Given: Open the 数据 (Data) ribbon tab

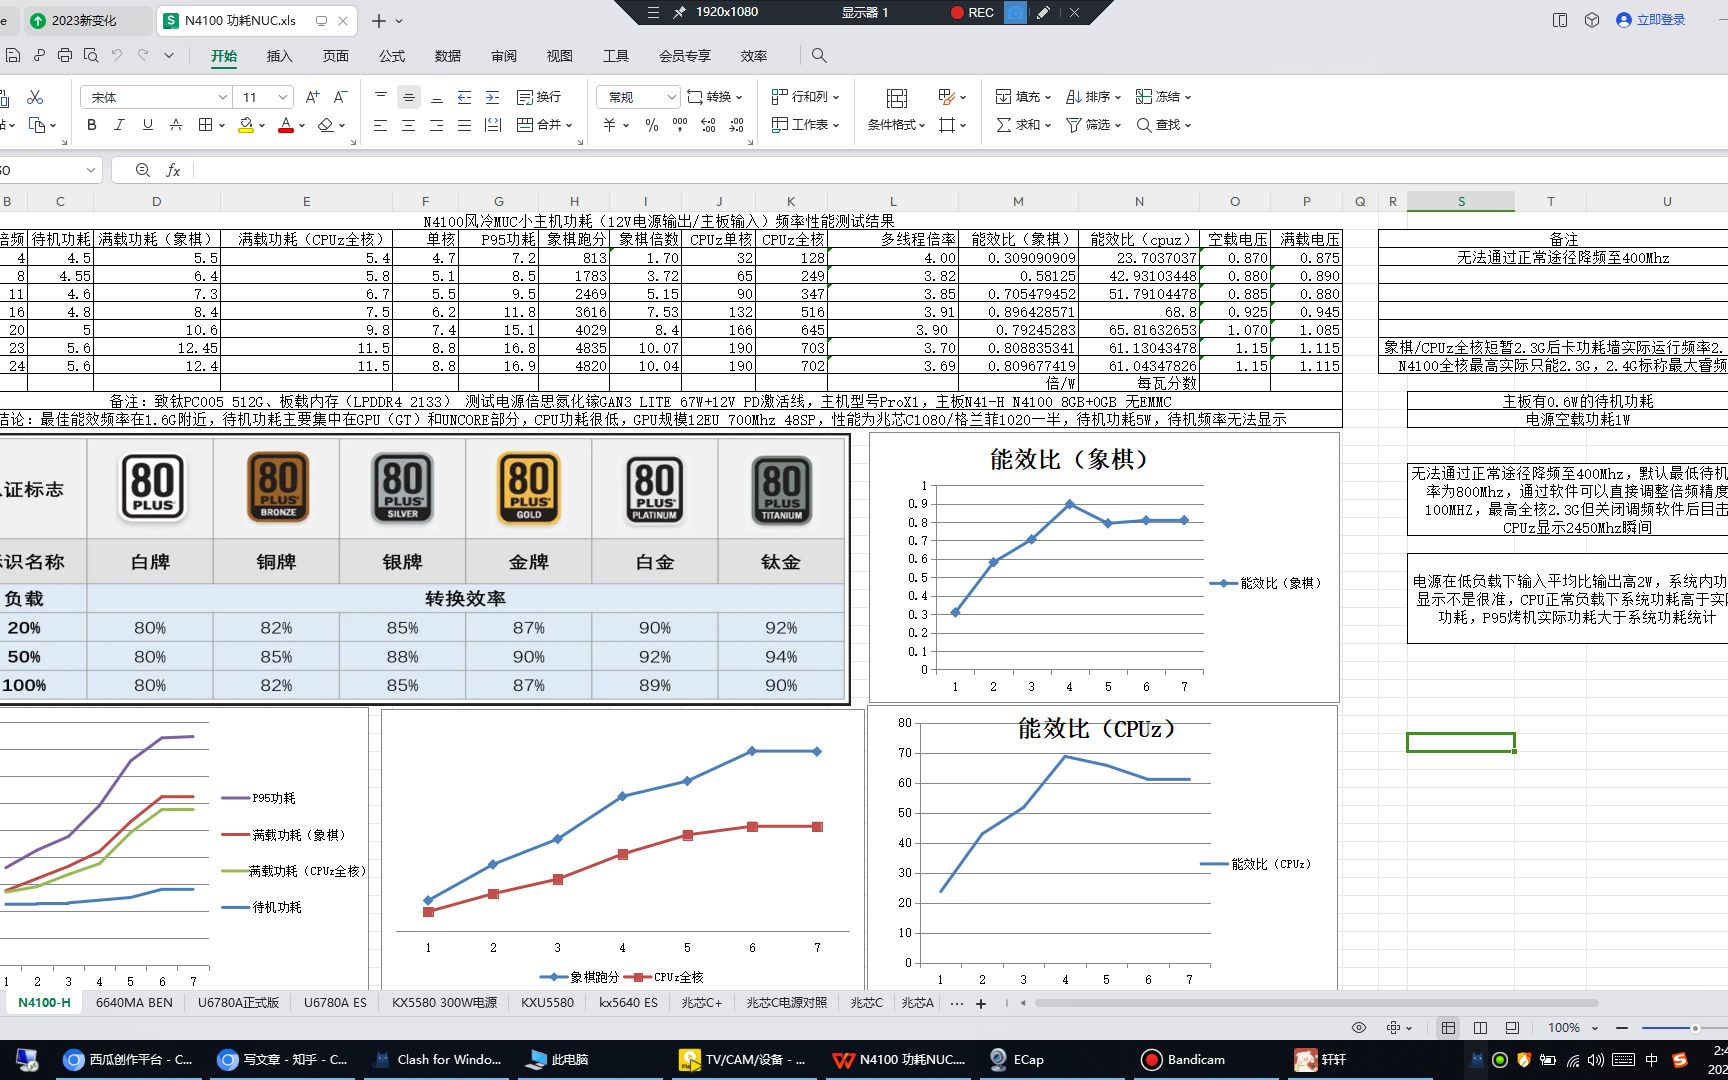Looking at the screenshot, I should [448, 56].
